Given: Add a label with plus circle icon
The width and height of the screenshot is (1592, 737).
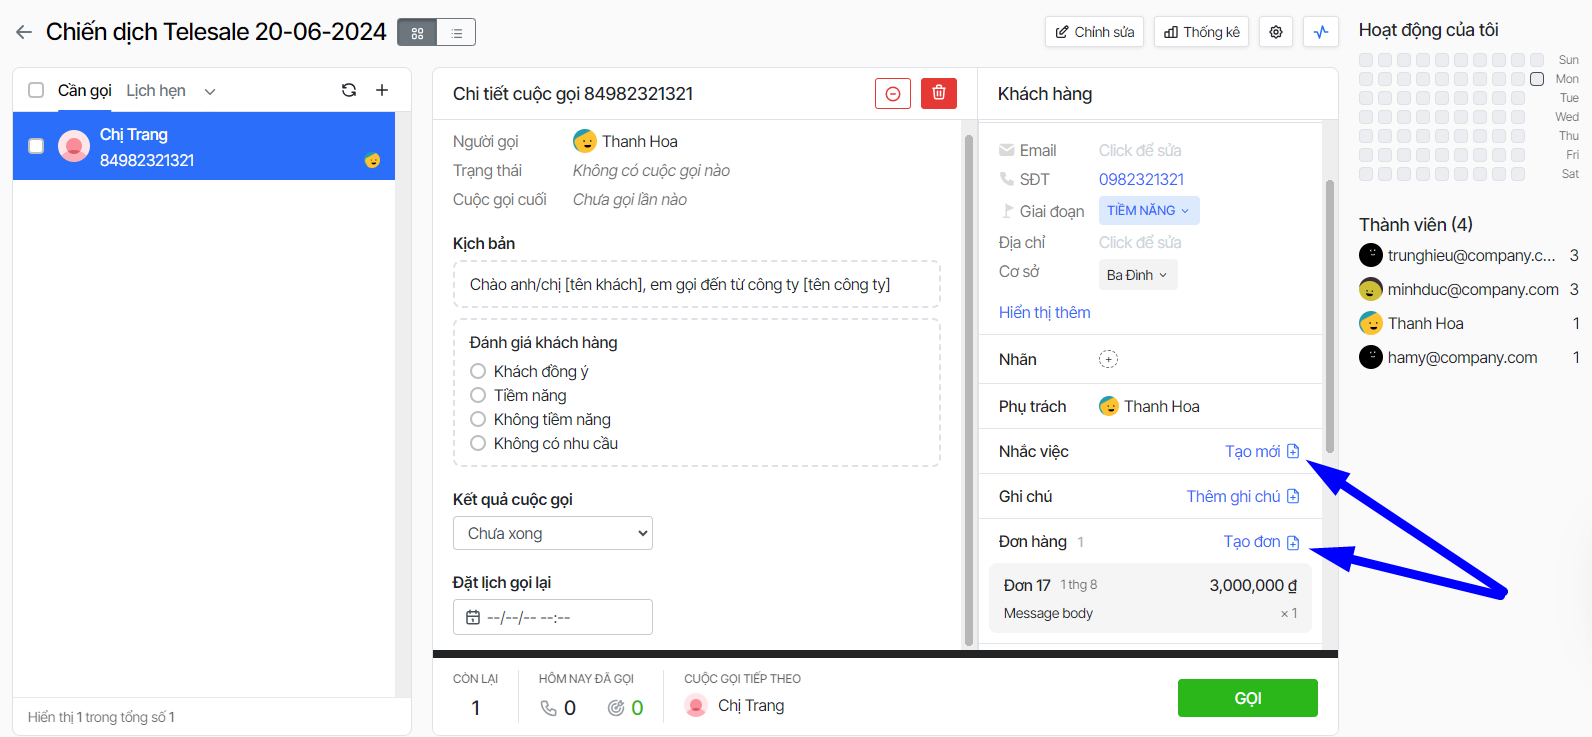Looking at the screenshot, I should click(x=1108, y=359).
